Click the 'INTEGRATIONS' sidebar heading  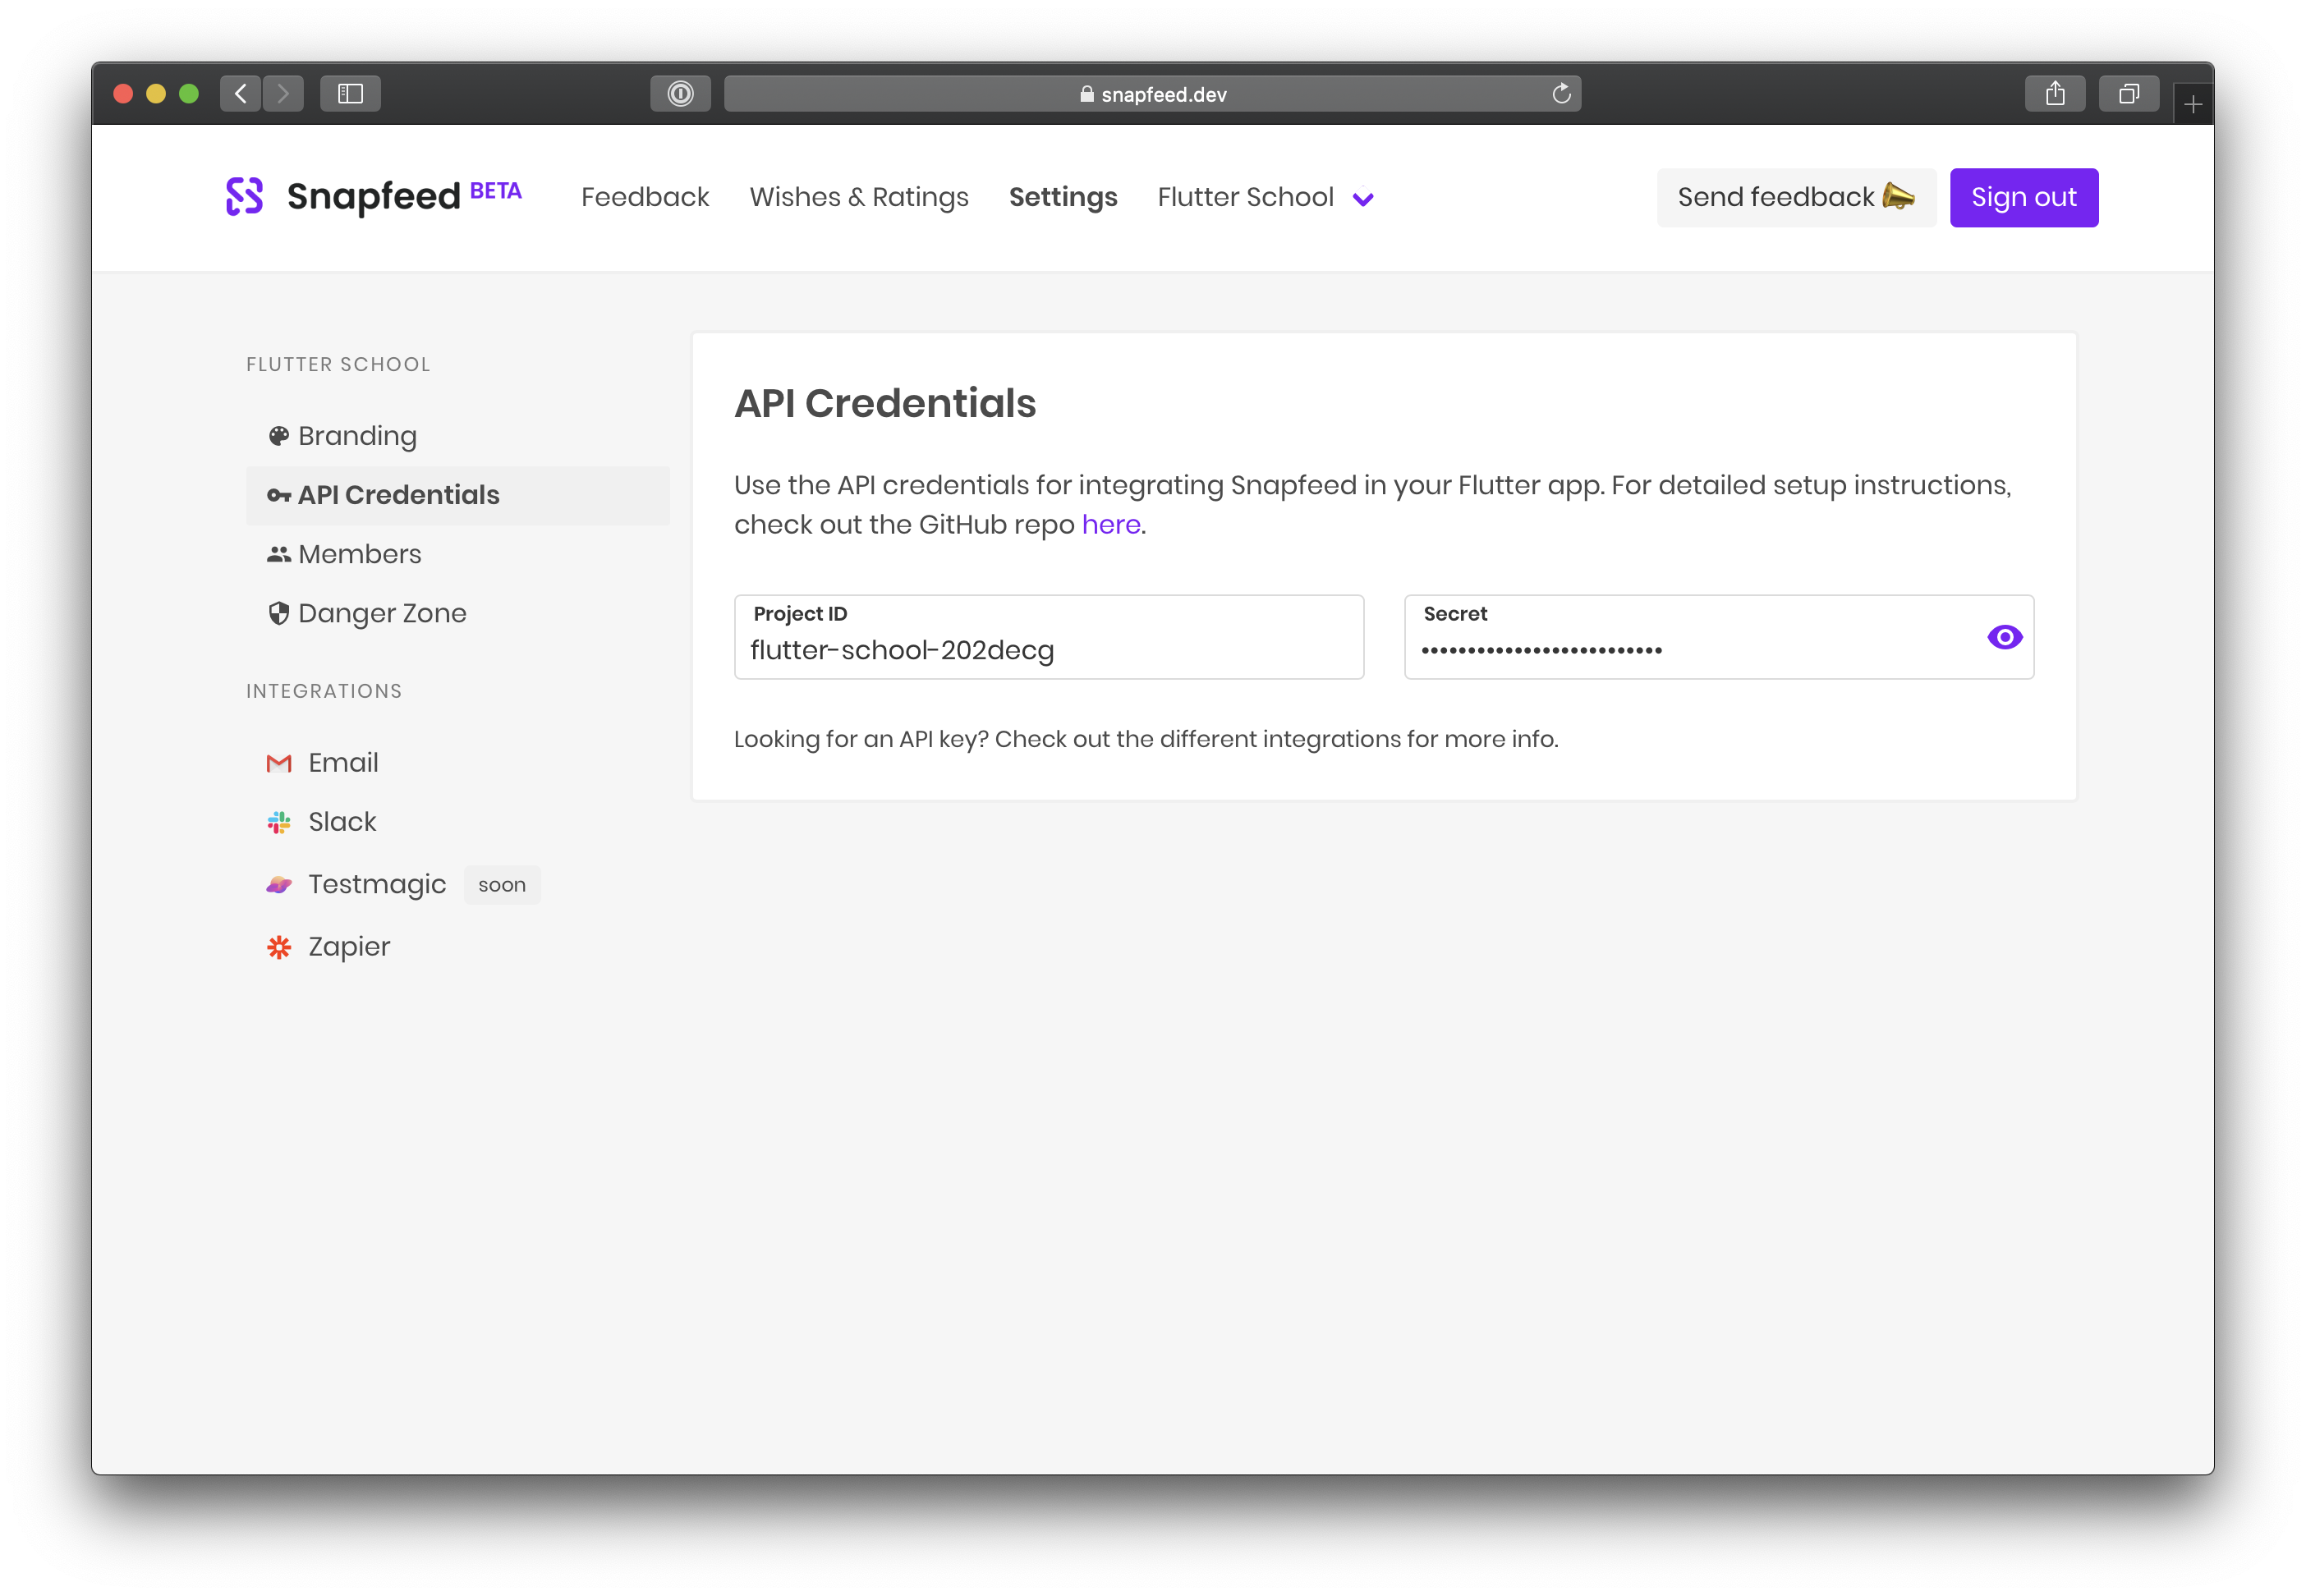coord(324,691)
